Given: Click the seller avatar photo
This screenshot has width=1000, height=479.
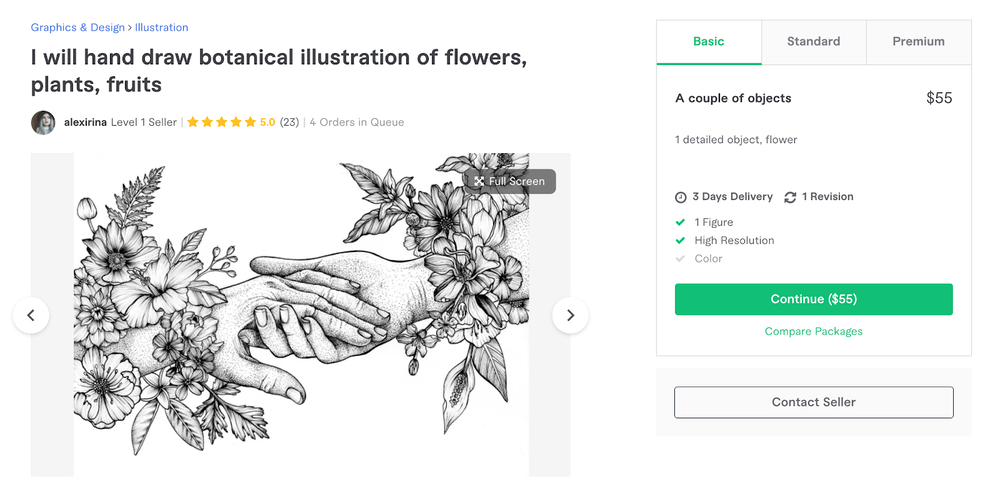Looking at the screenshot, I should tap(43, 122).
